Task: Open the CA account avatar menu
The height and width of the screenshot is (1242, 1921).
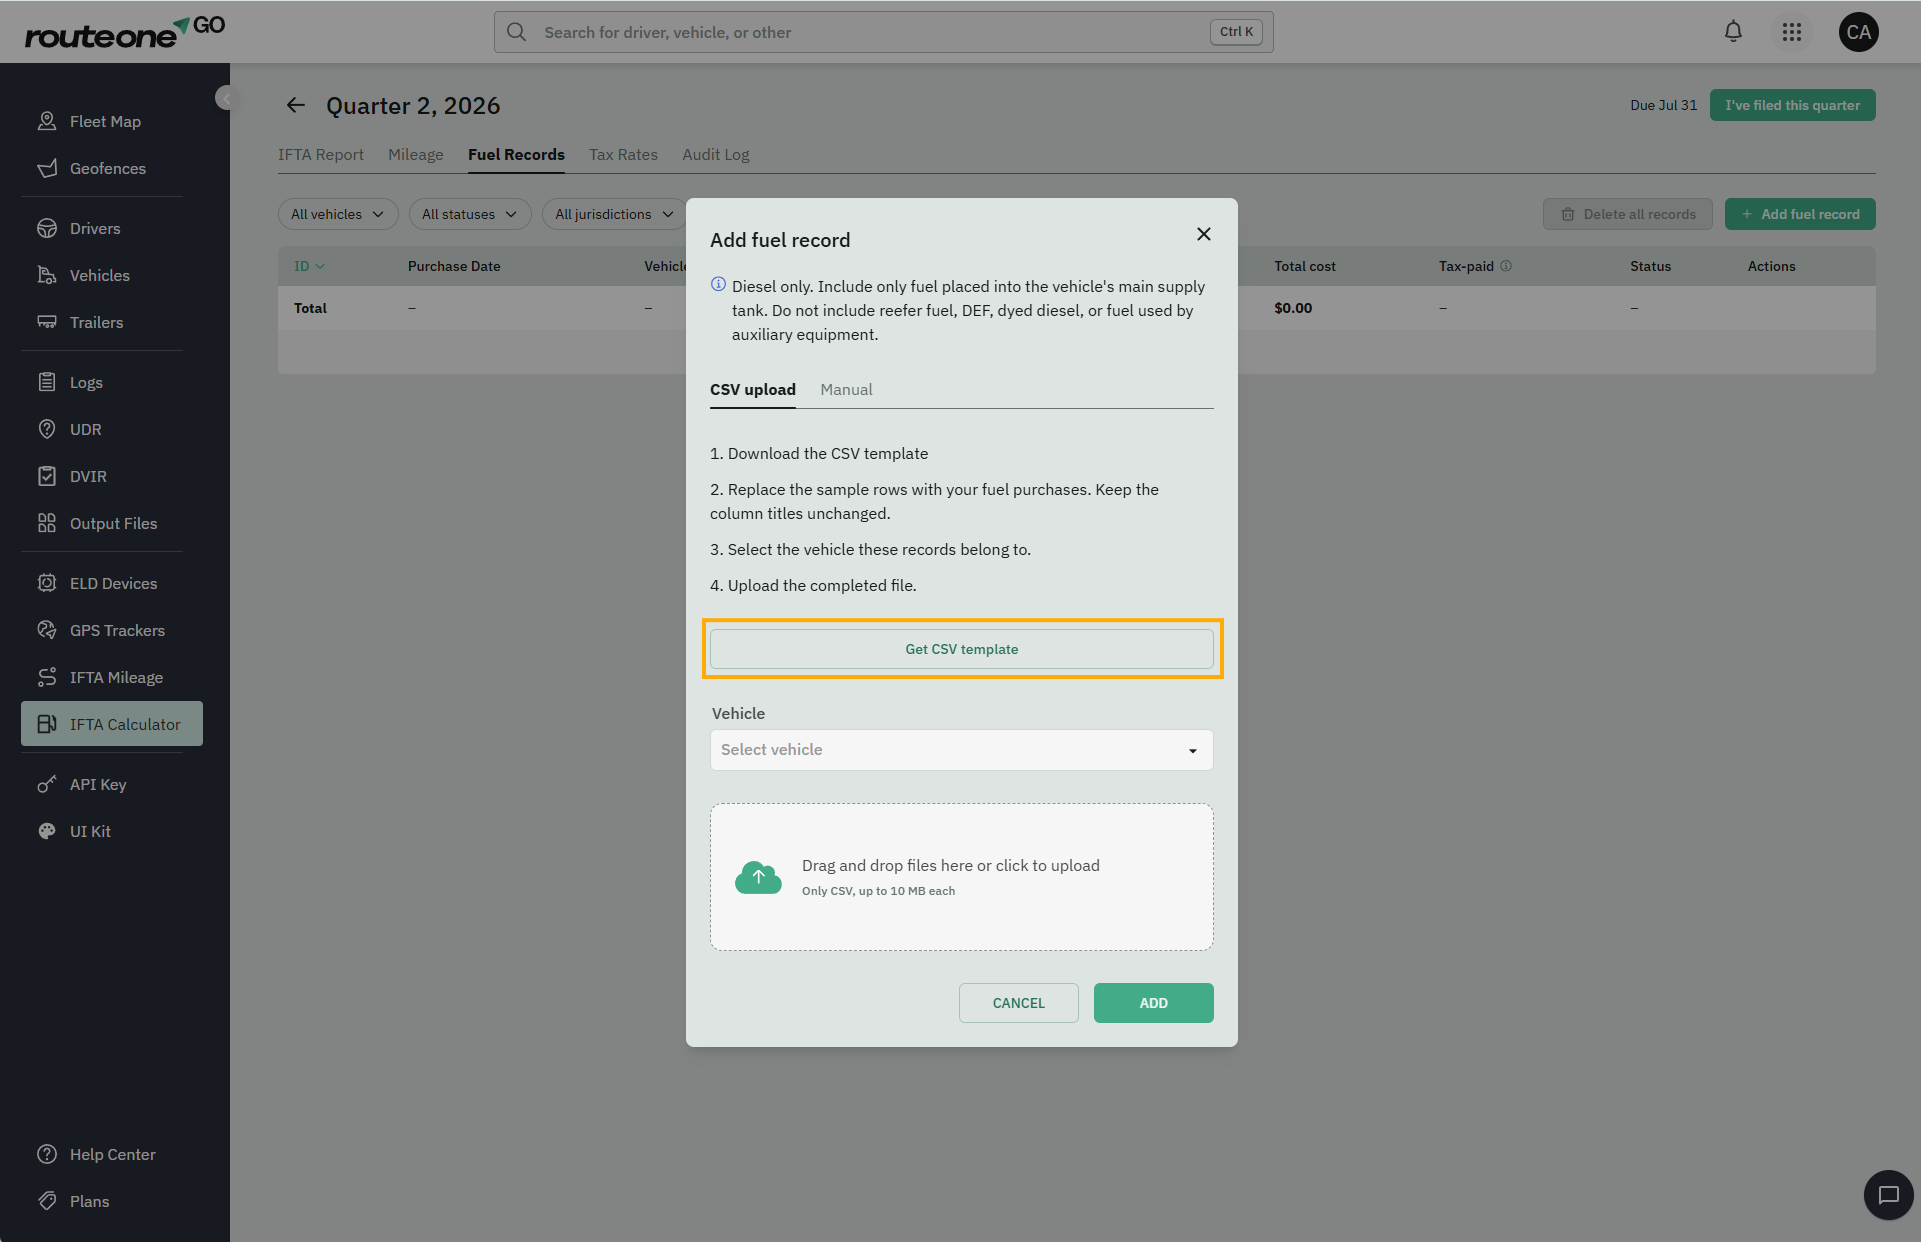Action: pyautogui.click(x=1859, y=32)
